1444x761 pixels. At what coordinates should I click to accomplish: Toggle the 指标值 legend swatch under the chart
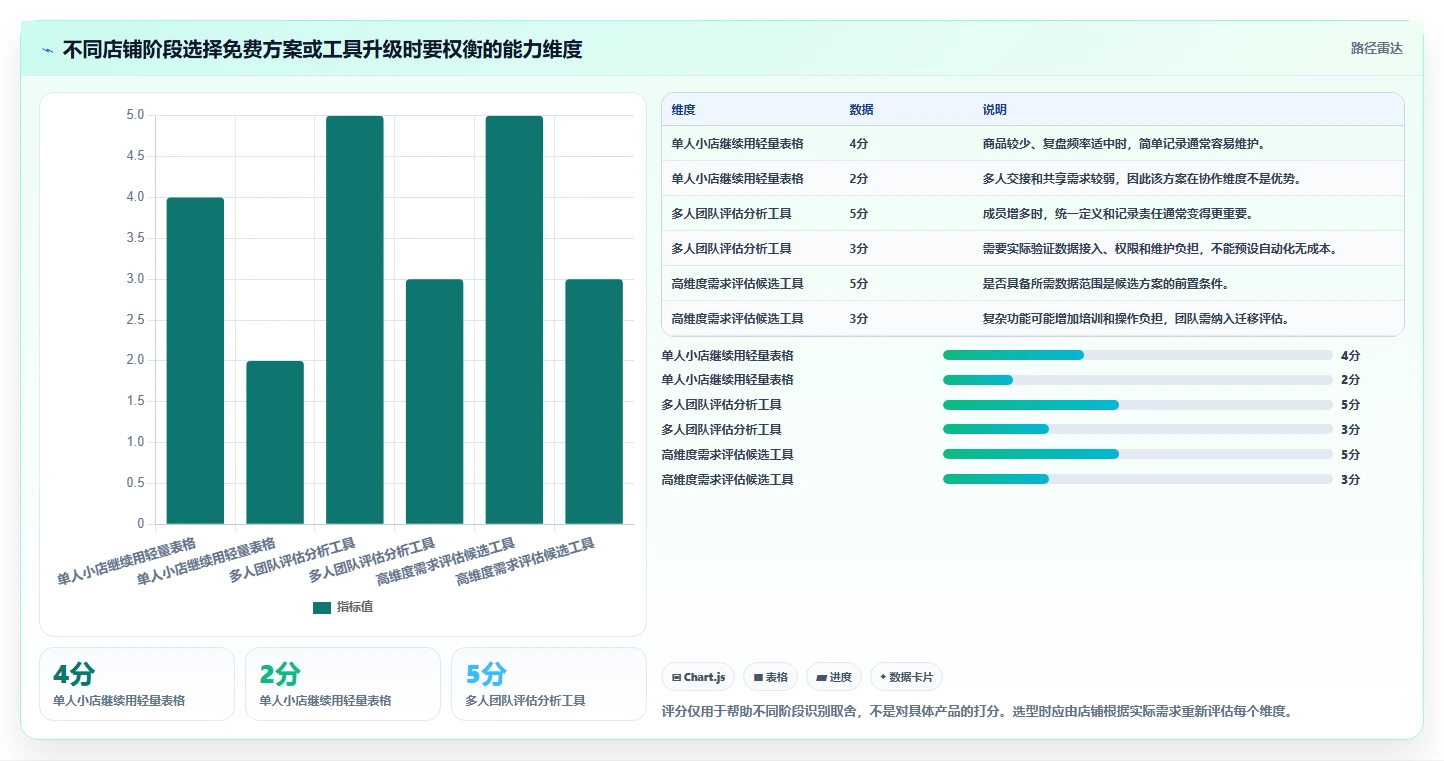[x=321, y=607]
